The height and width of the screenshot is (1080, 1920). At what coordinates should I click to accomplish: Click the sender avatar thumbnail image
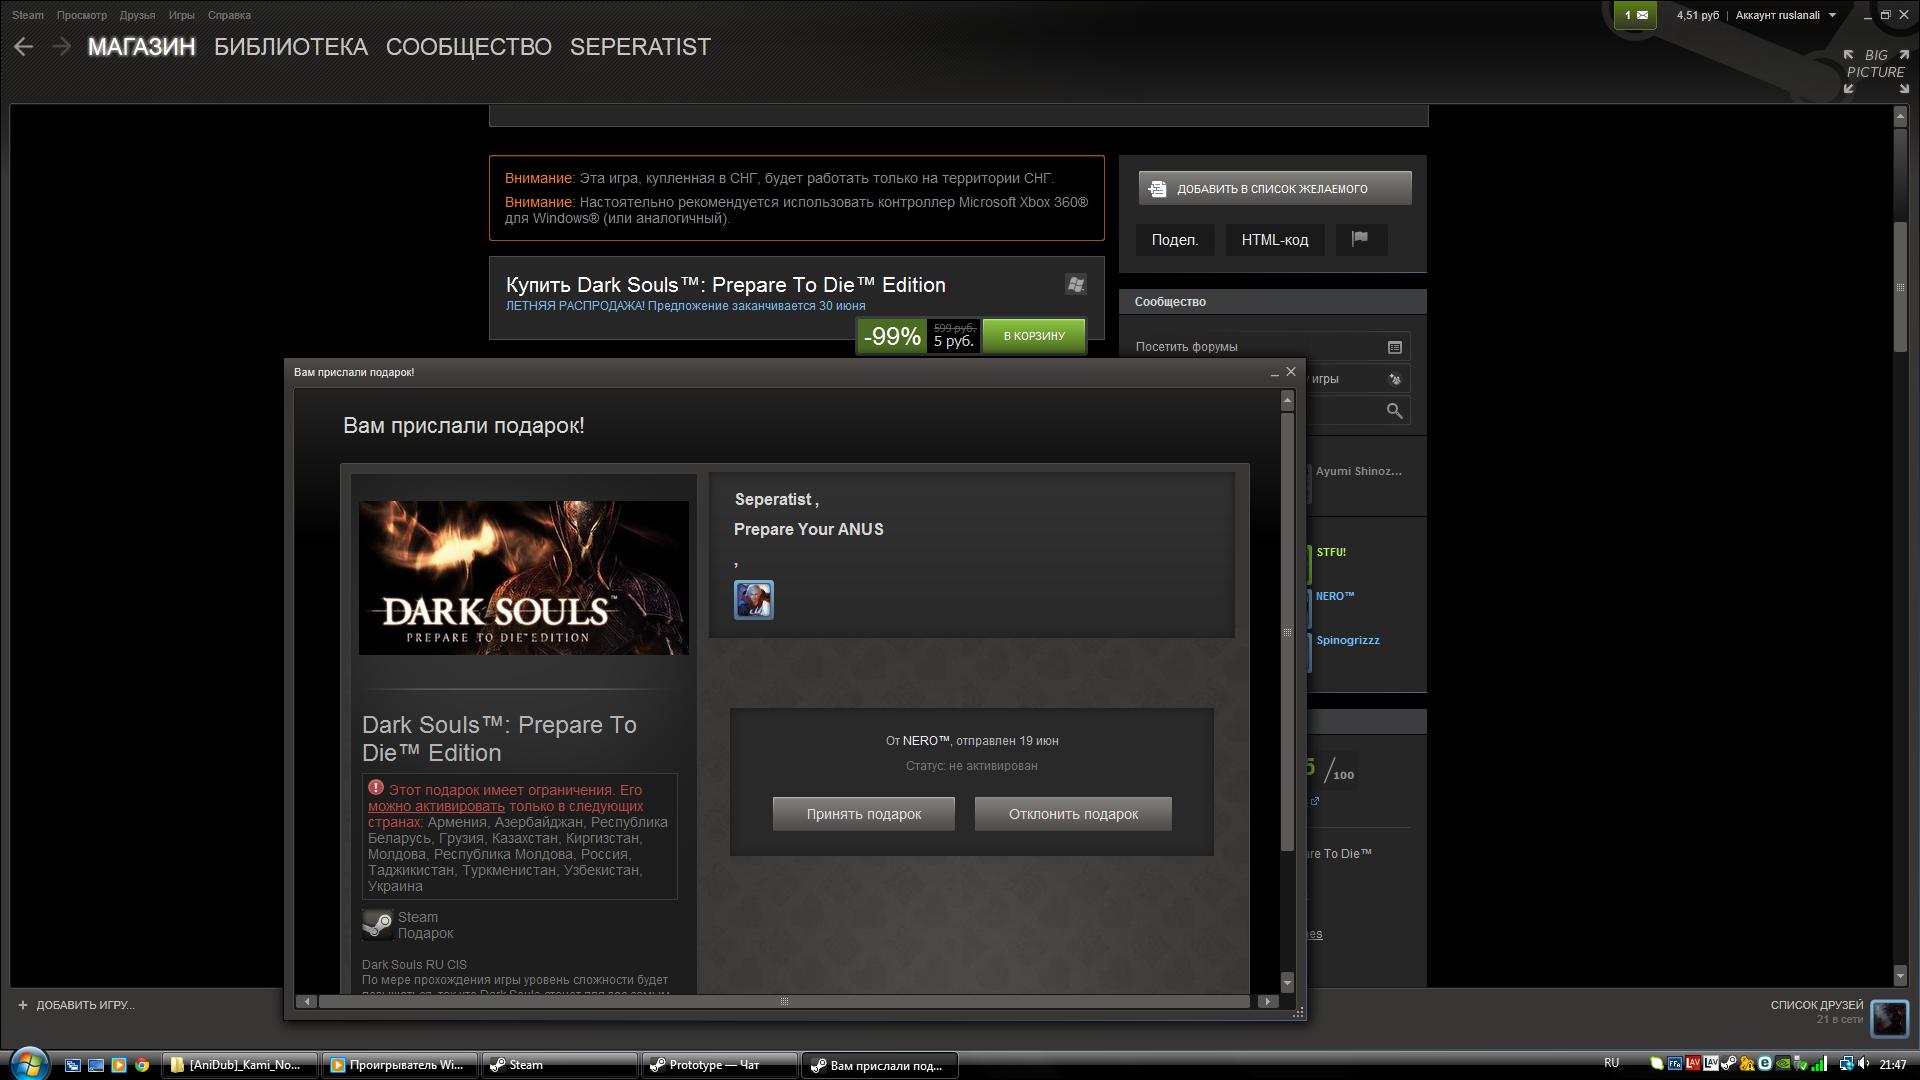click(x=753, y=600)
